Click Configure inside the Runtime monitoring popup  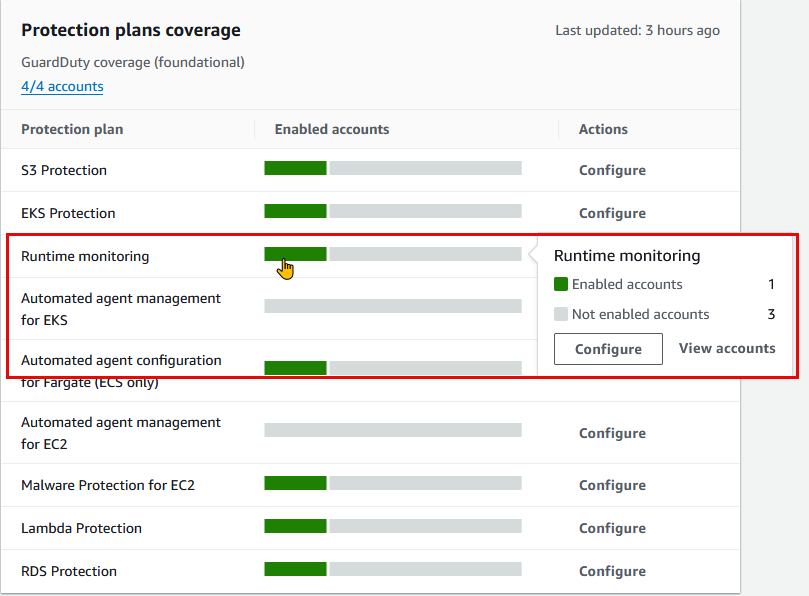coord(608,348)
